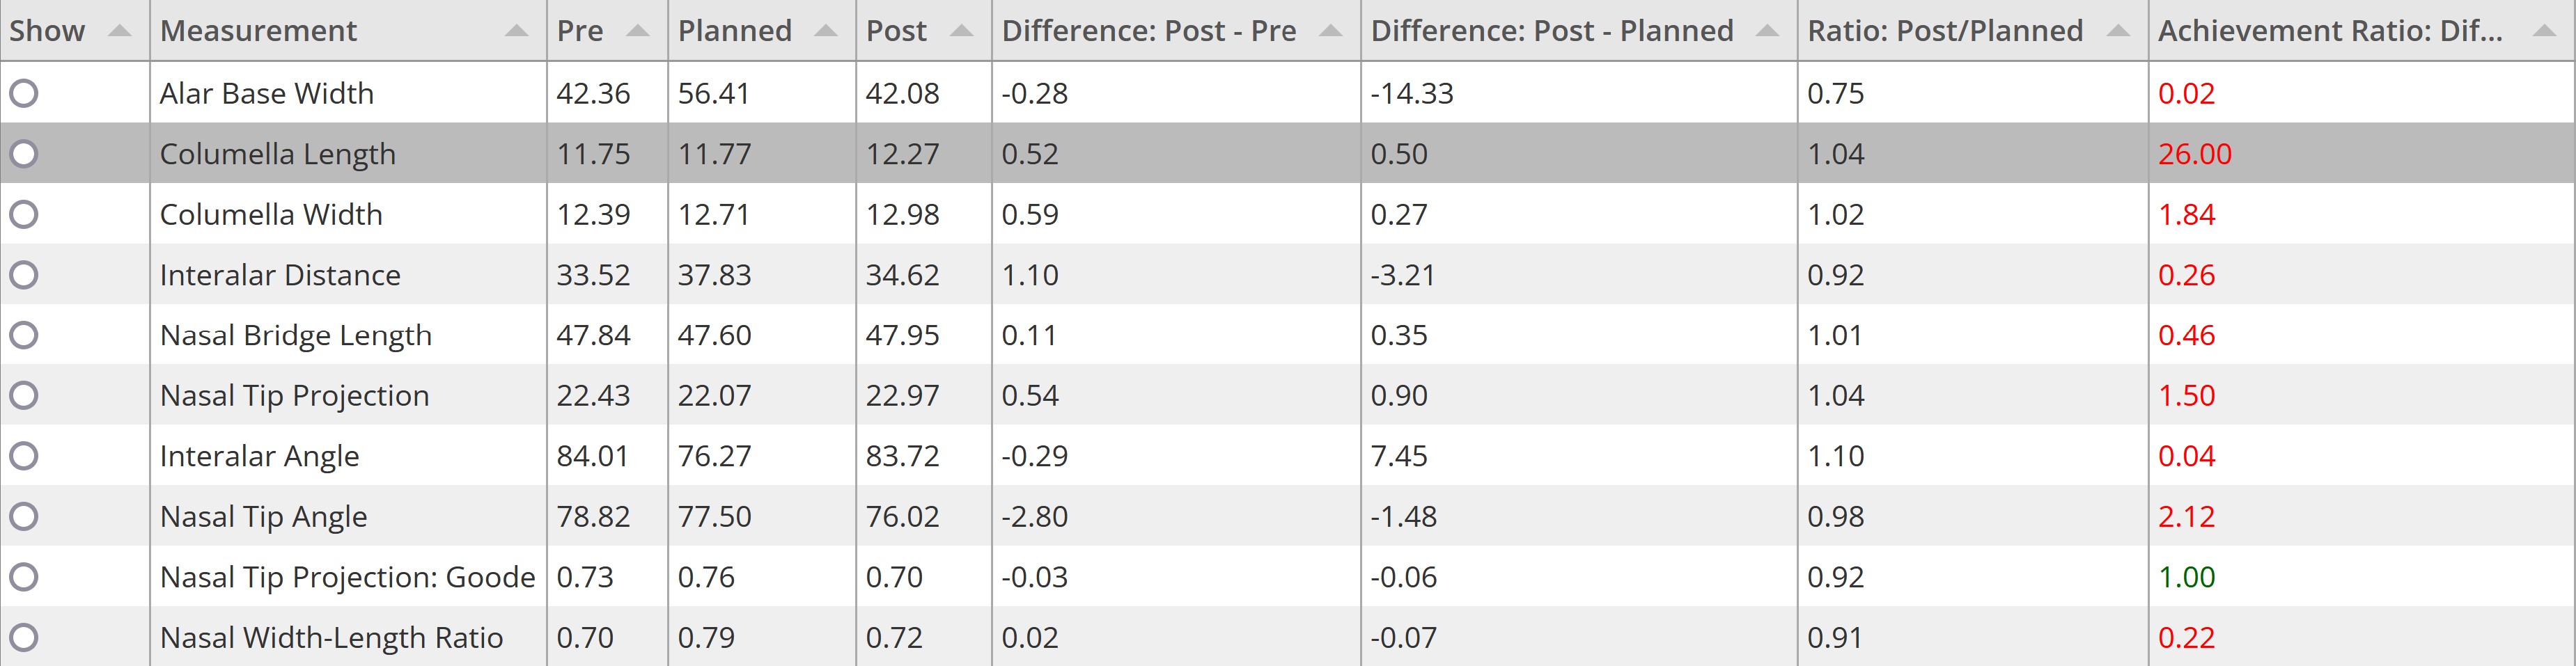The image size is (2576, 666).
Task: Click the Columella Width measurement name
Action: (x=271, y=214)
